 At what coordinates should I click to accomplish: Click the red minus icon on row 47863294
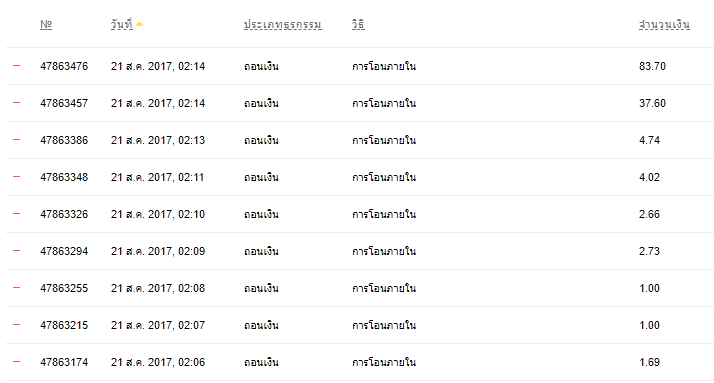tap(16, 250)
